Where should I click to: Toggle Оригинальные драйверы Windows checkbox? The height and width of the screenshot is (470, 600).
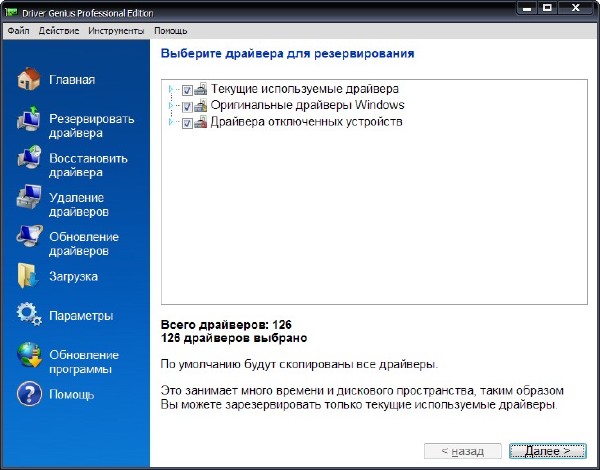pyautogui.click(x=187, y=106)
